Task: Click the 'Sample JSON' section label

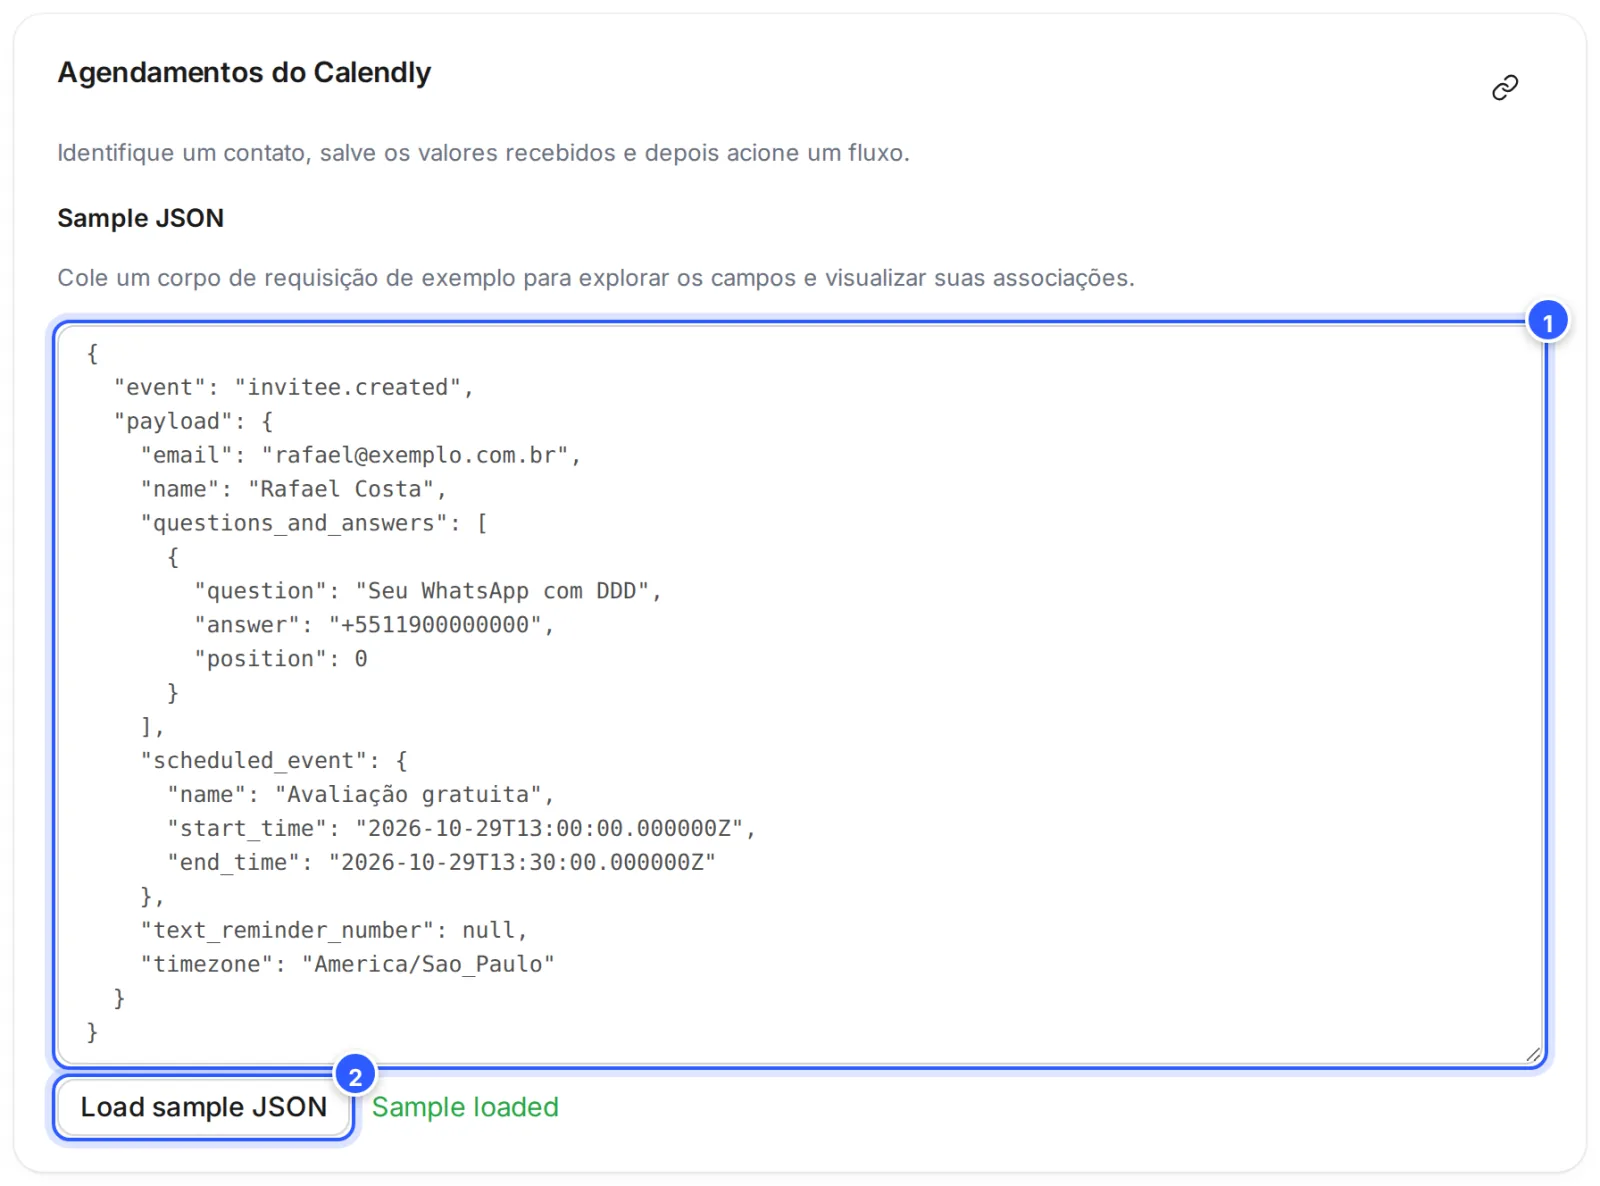Action: point(141,218)
